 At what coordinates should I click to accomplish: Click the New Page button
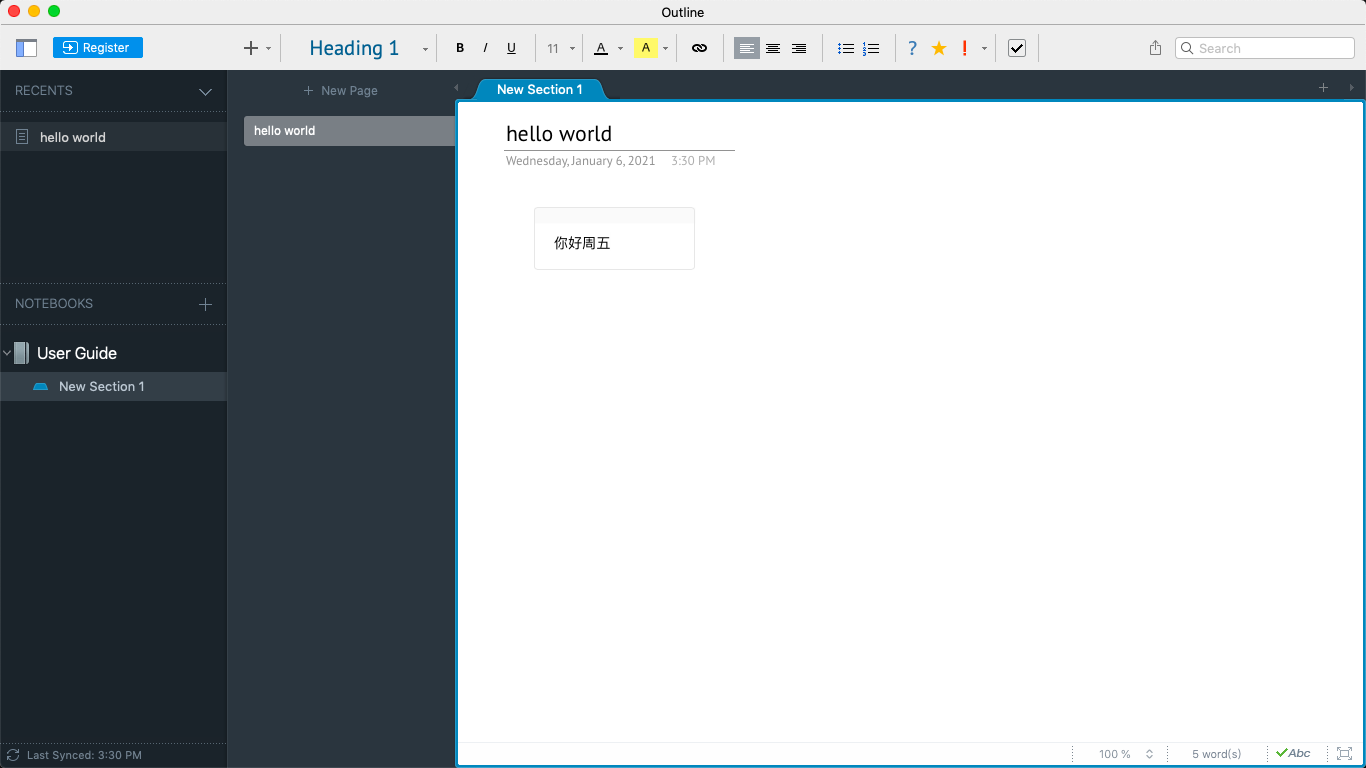(x=340, y=90)
